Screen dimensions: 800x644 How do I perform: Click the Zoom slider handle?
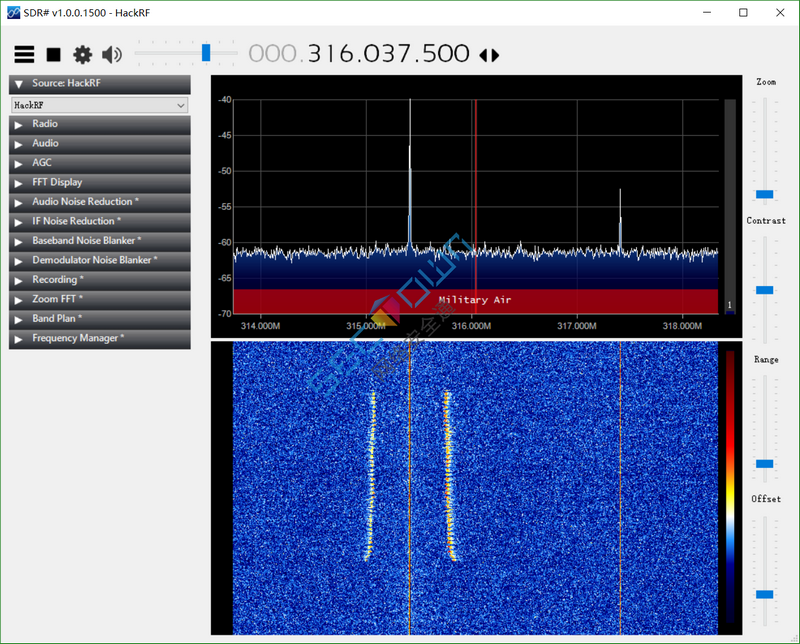point(764,194)
